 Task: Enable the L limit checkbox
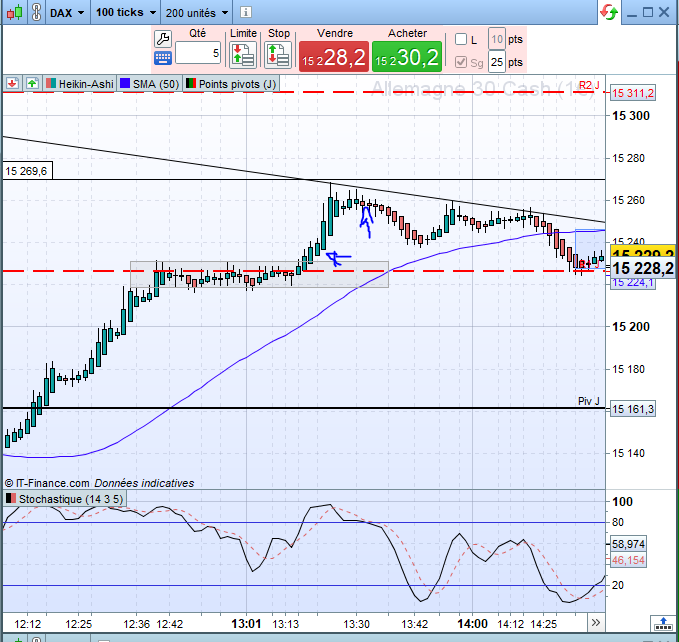(461, 39)
